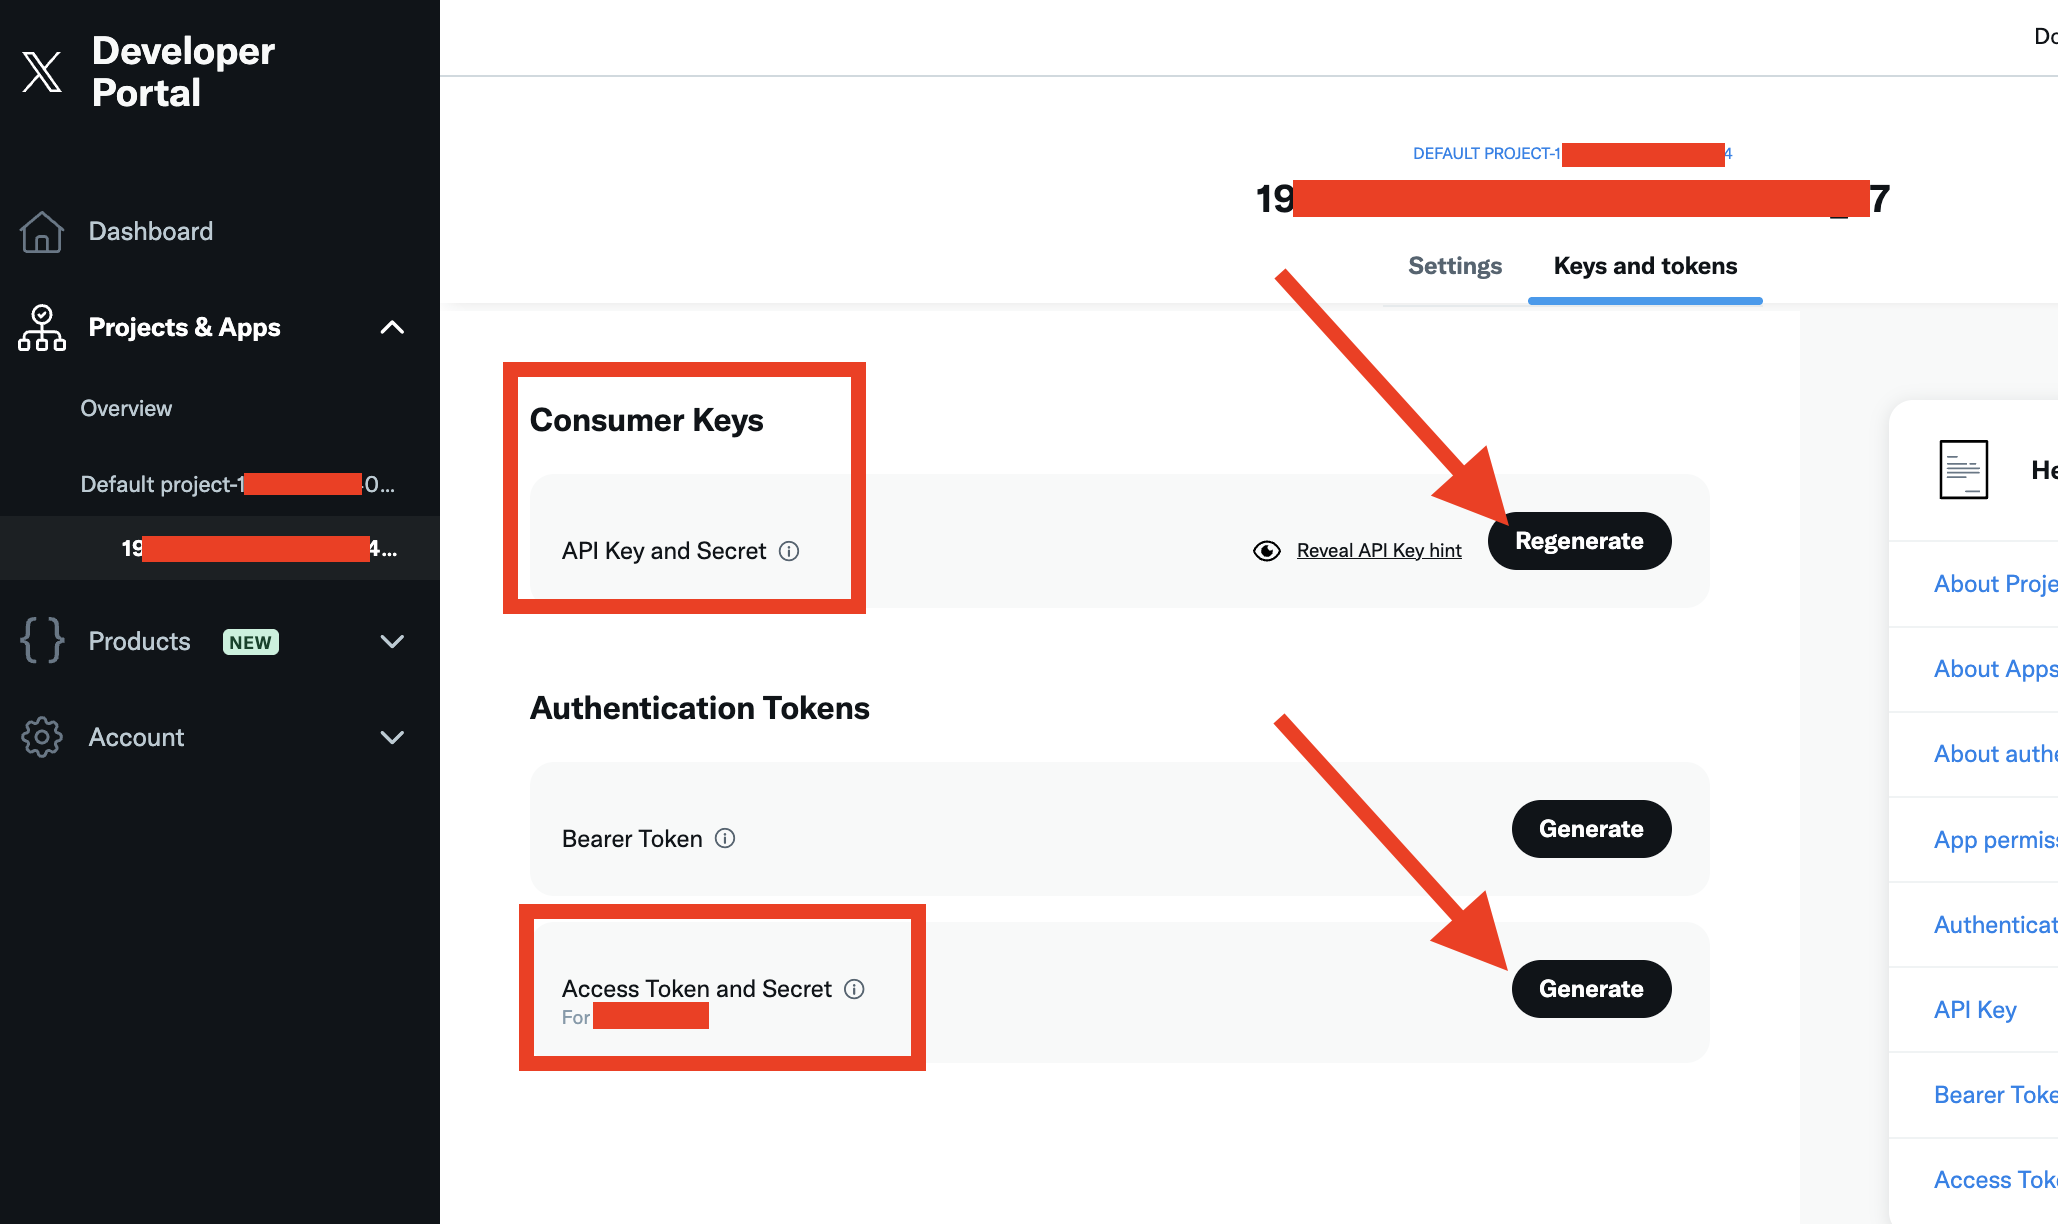Expand the Account menu chevron
Viewport: 2058px width, 1224px height.
tap(393, 737)
